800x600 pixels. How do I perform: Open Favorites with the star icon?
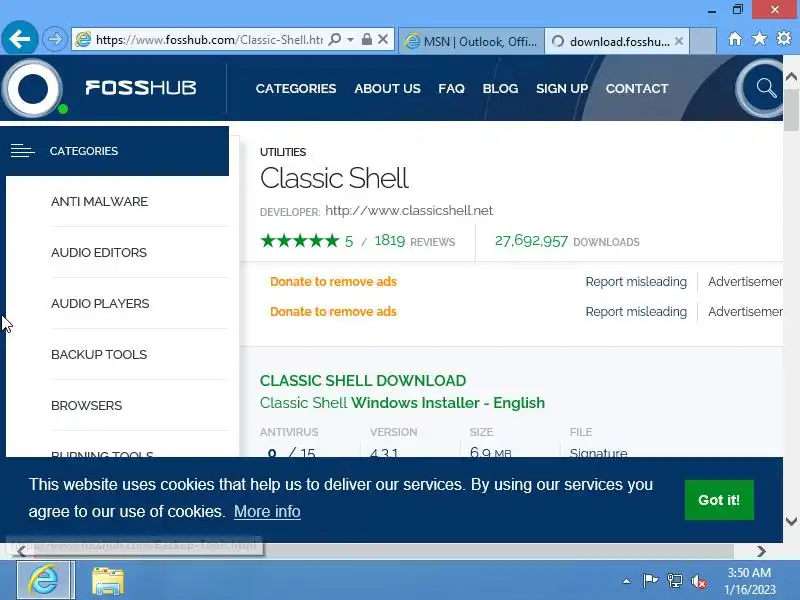click(759, 38)
